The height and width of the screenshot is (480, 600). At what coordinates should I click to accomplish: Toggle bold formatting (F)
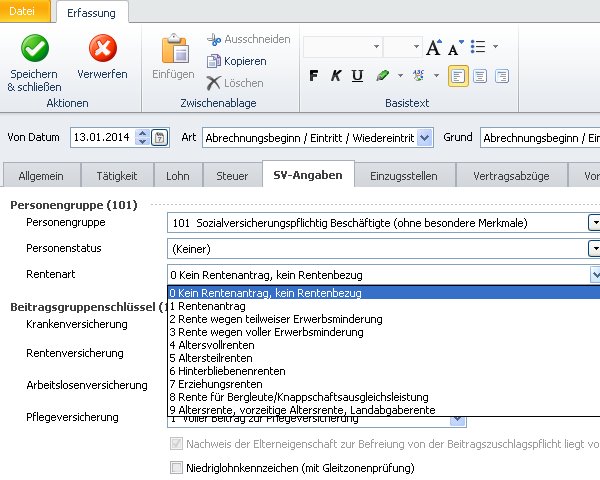point(313,76)
